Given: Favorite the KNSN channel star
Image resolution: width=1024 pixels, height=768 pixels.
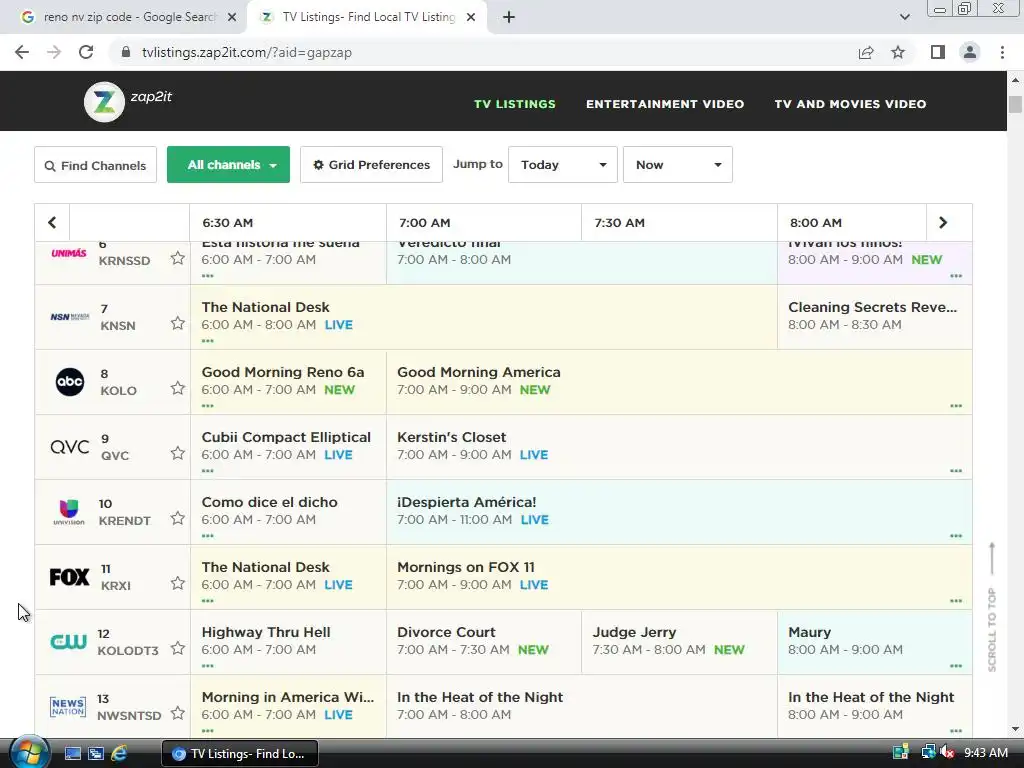Looking at the screenshot, I should (x=178, y=323).
